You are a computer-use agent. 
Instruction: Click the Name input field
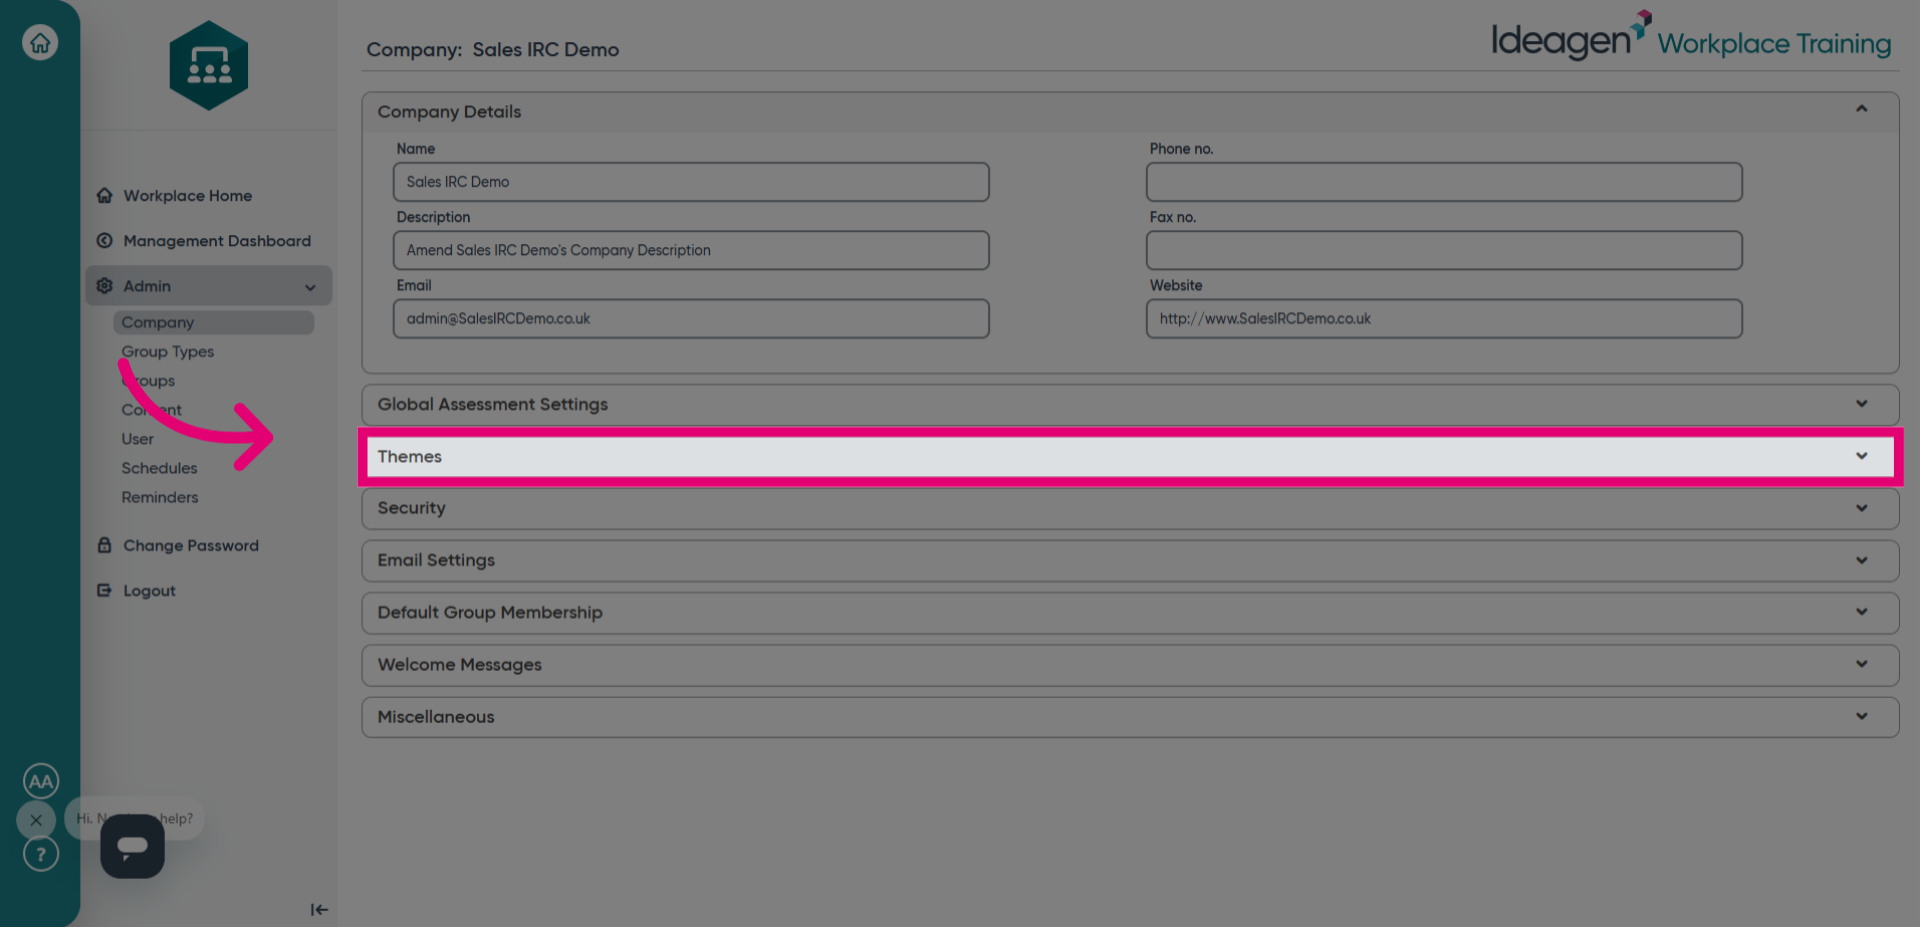[691, 182]
